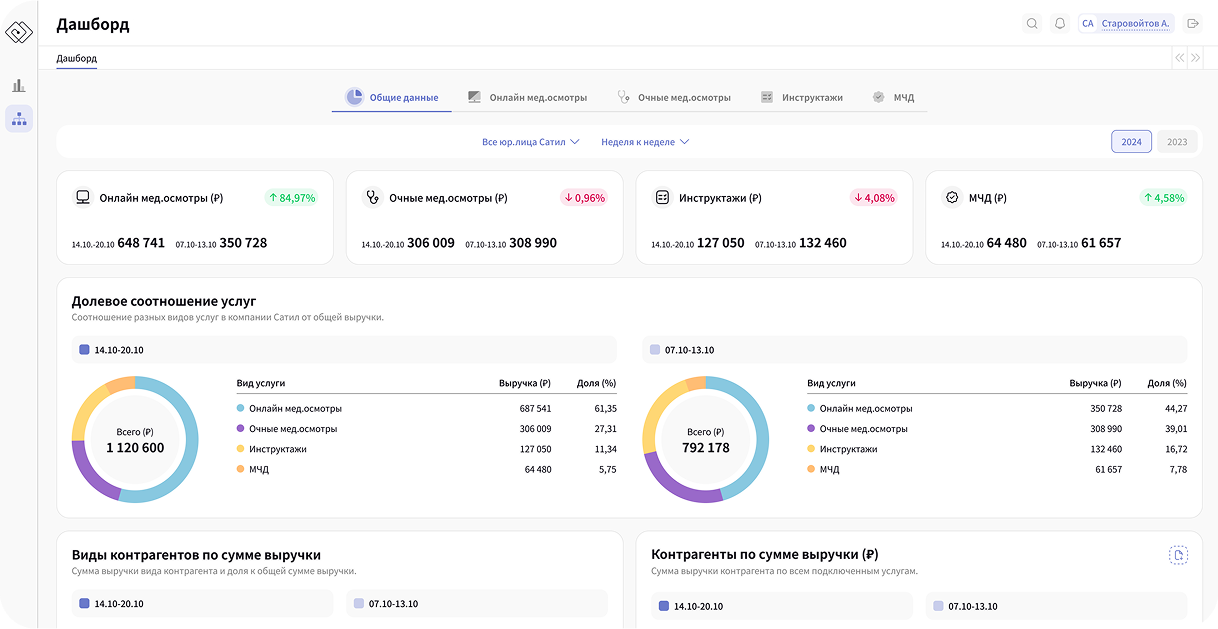Click the double left arrow icon

1180,58
